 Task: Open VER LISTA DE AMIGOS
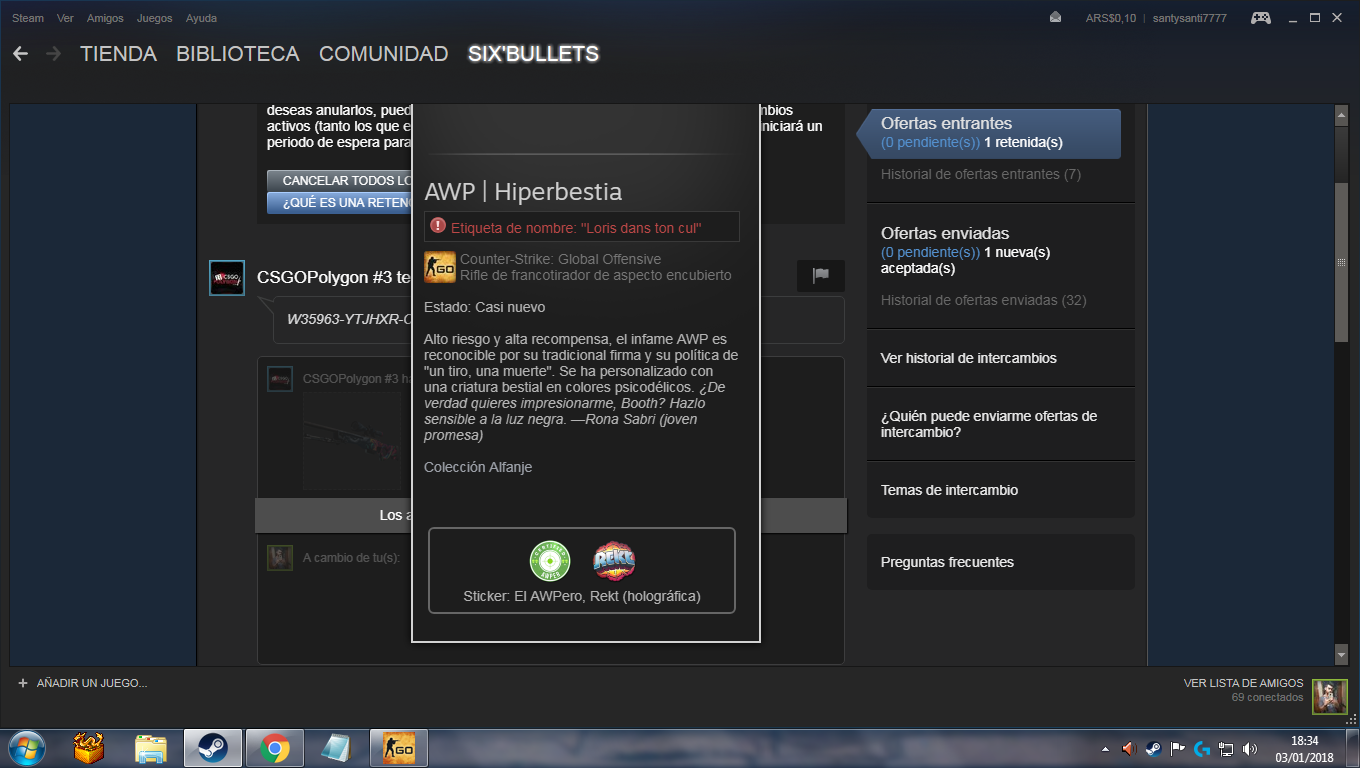[1243, 683]
